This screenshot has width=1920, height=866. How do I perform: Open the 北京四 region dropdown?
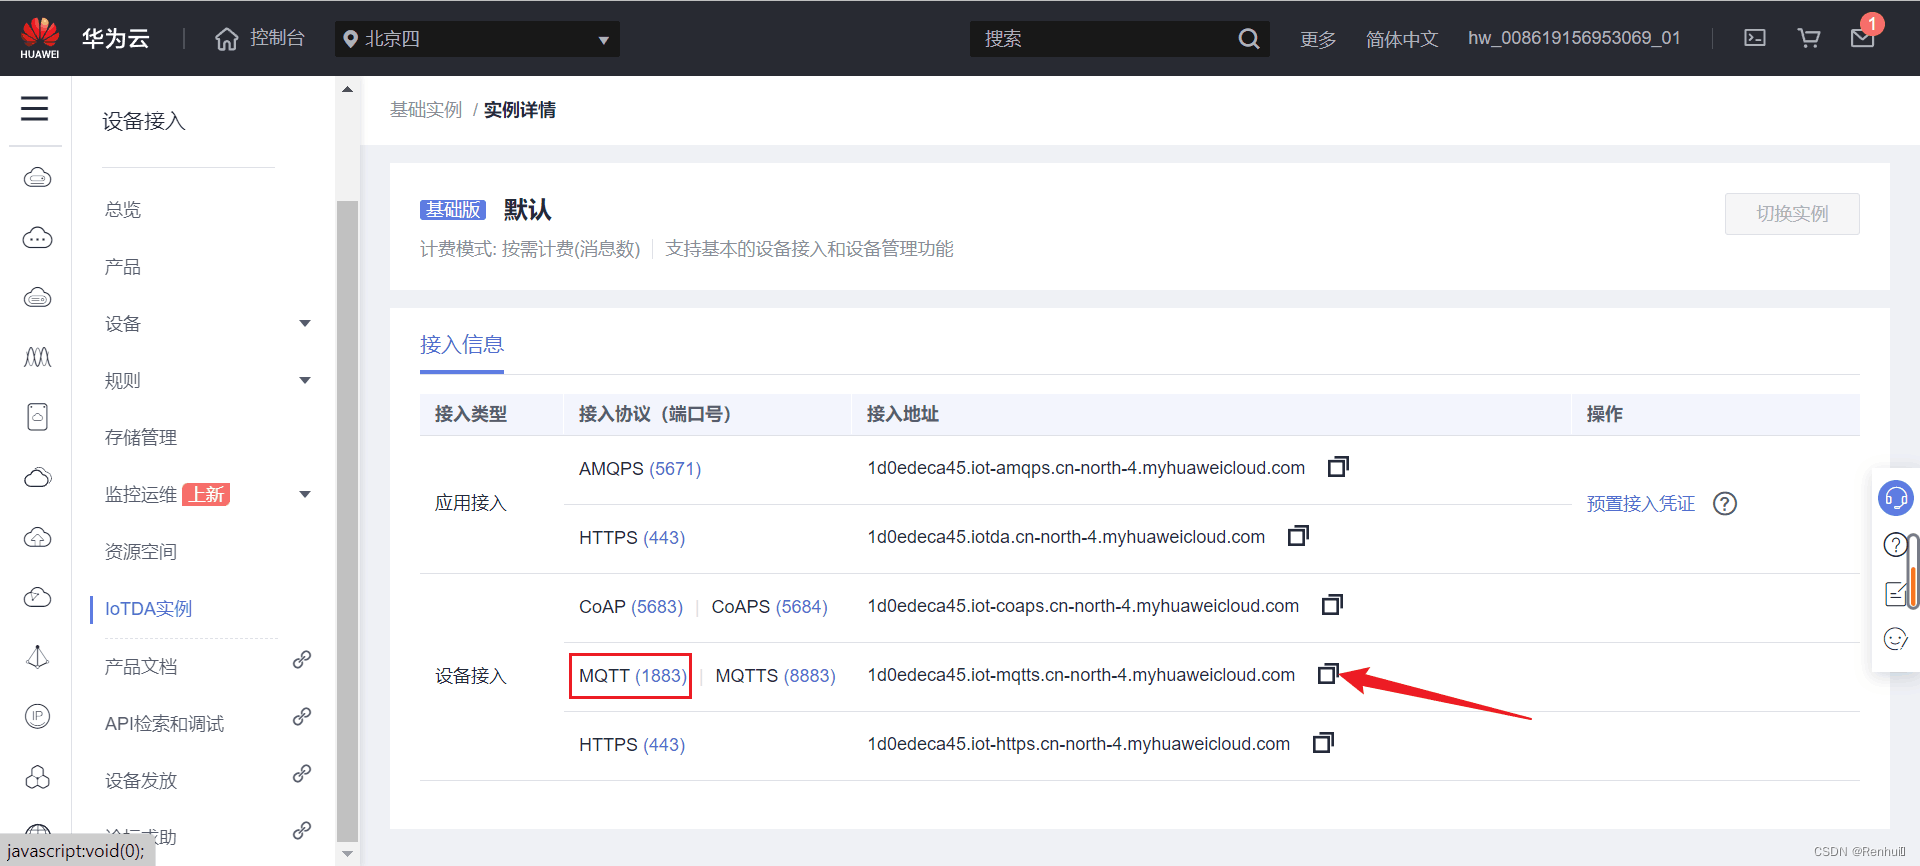[477, 39]
